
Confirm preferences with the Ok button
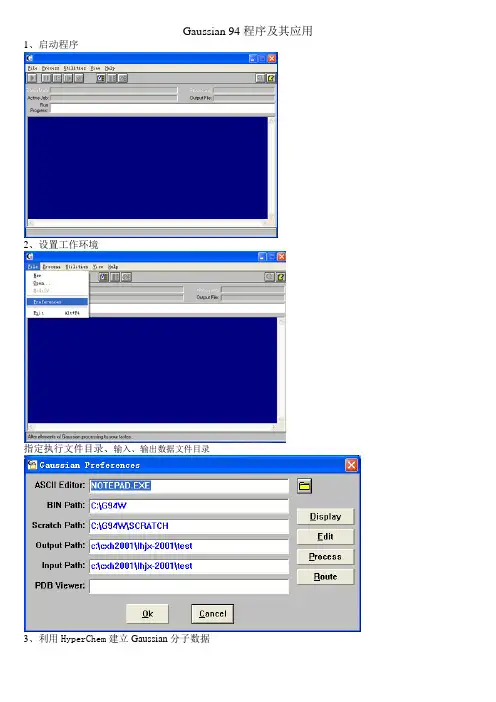click(147, 614)
